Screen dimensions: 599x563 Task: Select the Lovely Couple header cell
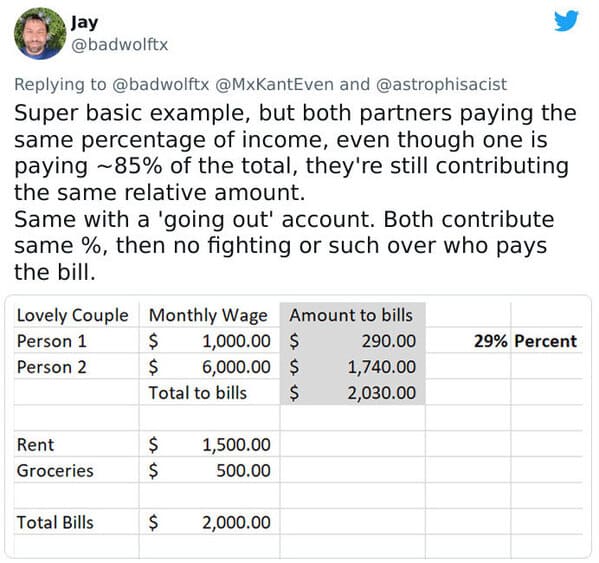(x=76, y=315)
